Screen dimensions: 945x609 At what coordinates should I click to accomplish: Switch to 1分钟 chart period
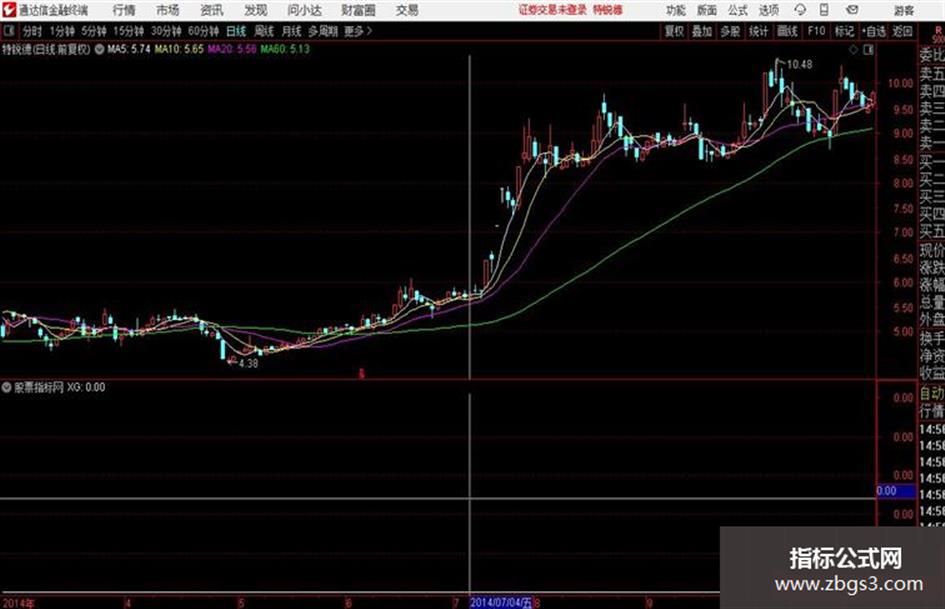(x=61, y=31)
